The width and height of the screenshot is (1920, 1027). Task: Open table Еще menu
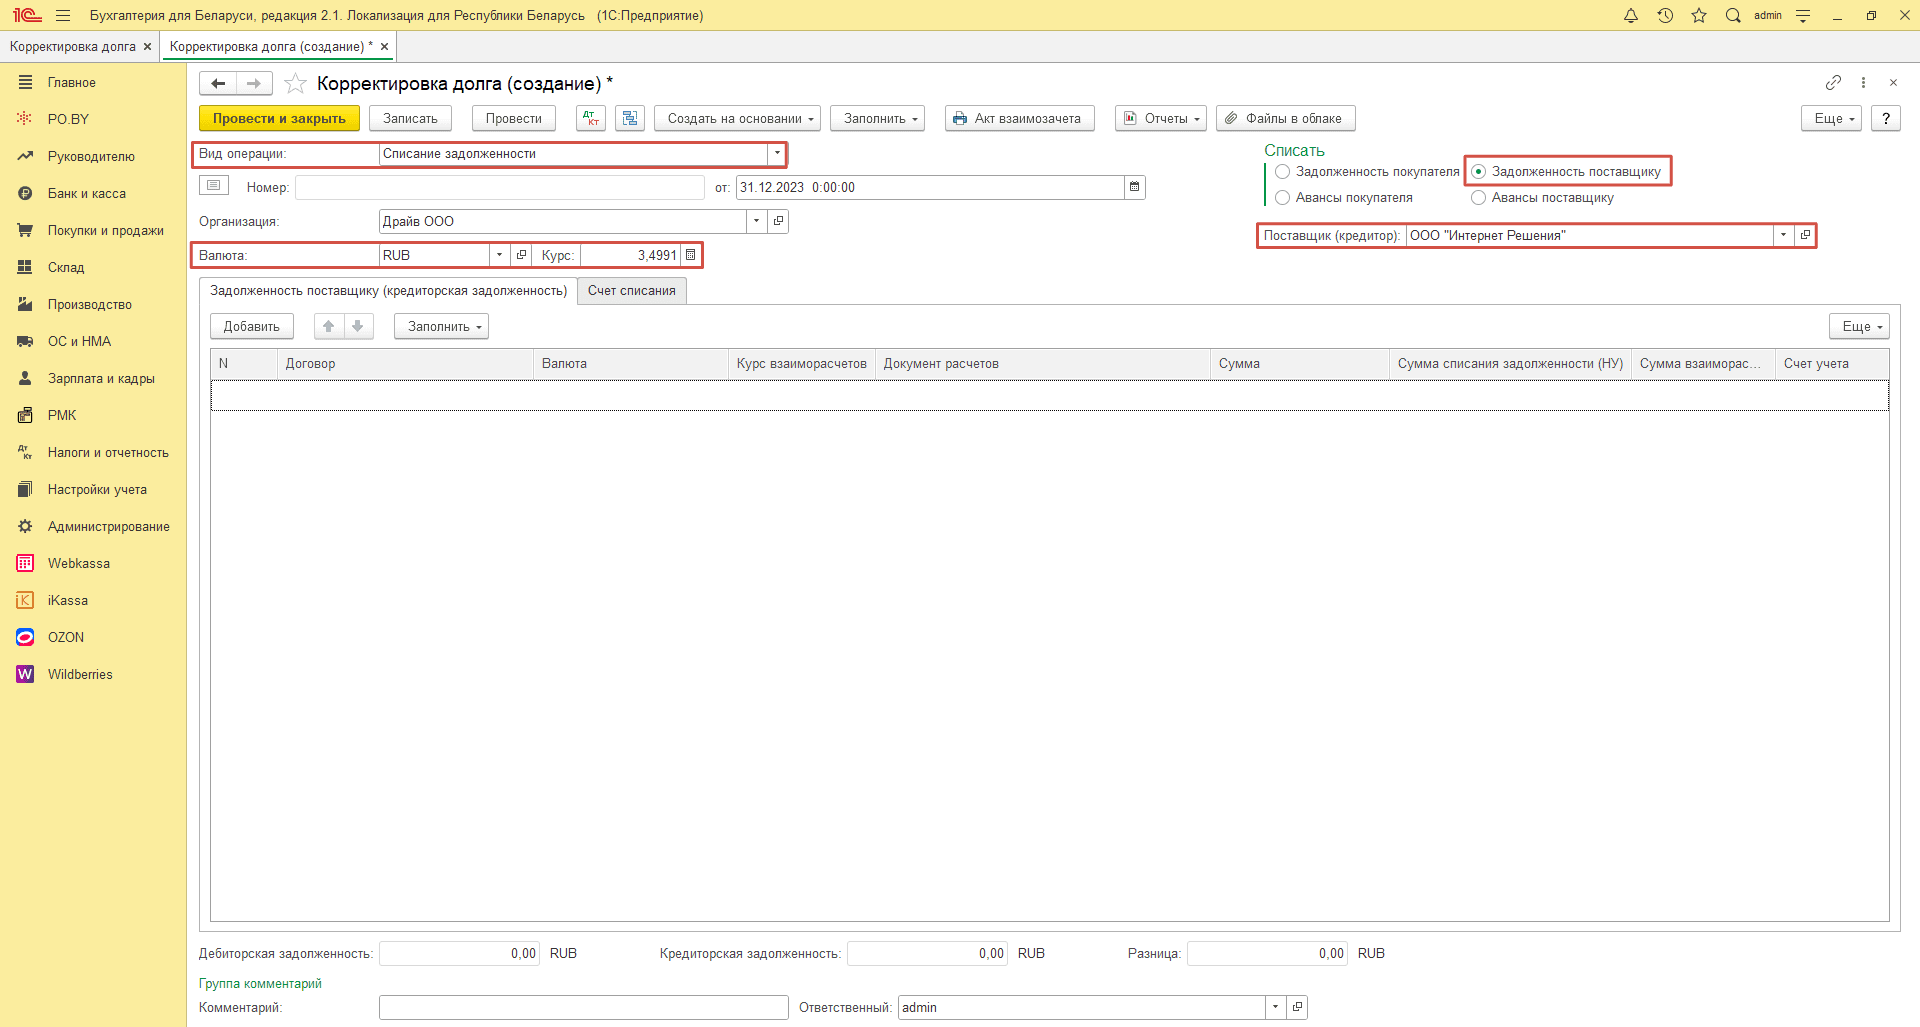1859,326
